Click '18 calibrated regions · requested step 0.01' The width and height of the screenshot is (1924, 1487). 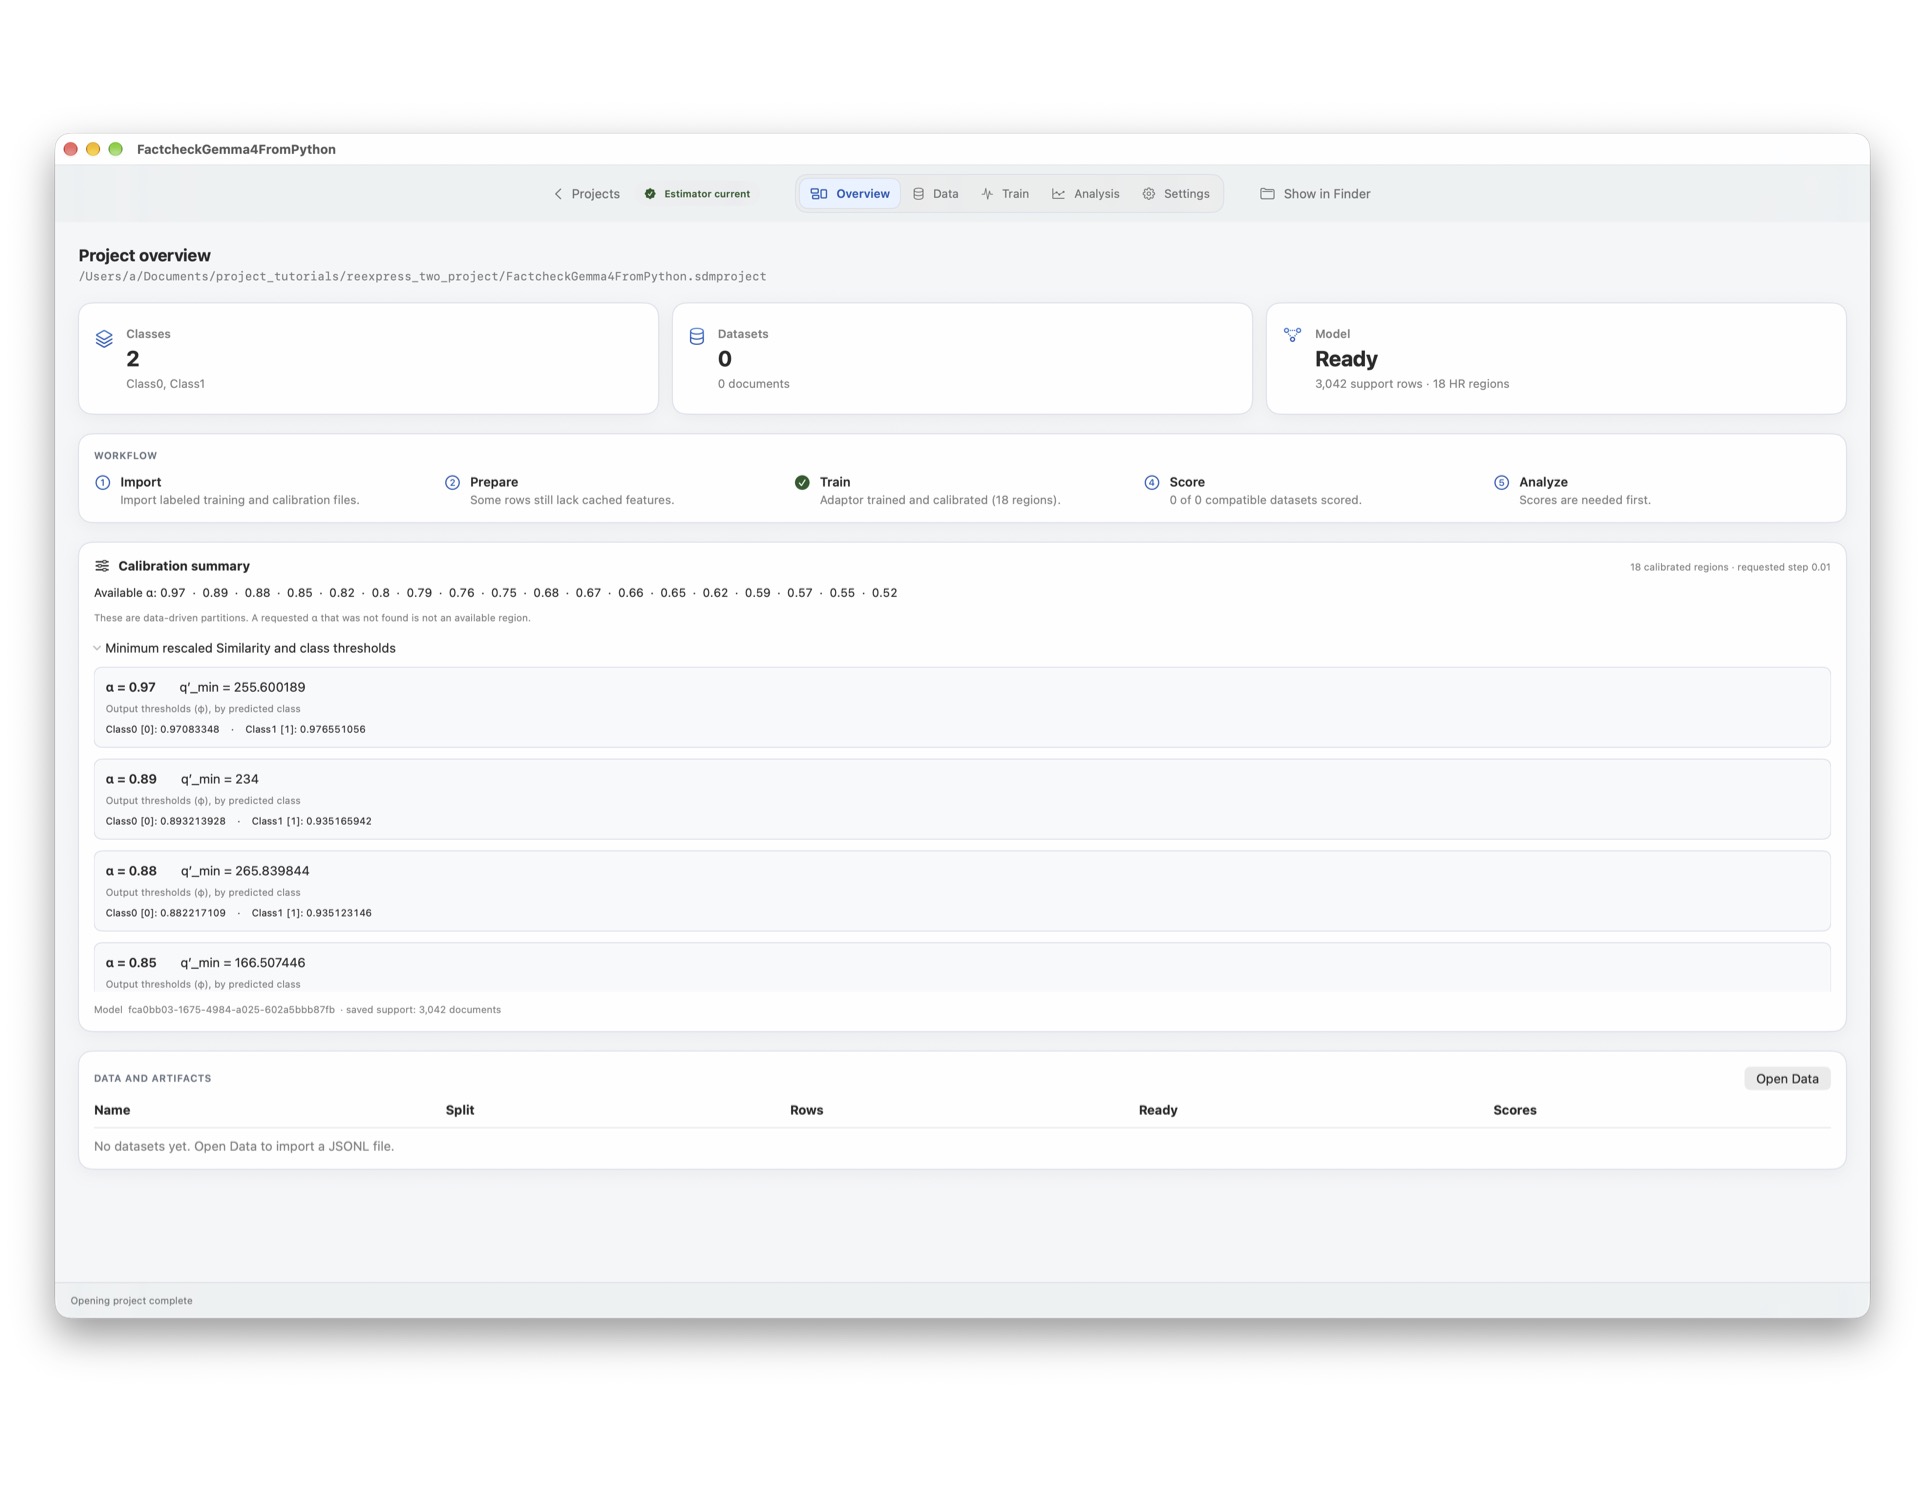[x=1730, y=567]
